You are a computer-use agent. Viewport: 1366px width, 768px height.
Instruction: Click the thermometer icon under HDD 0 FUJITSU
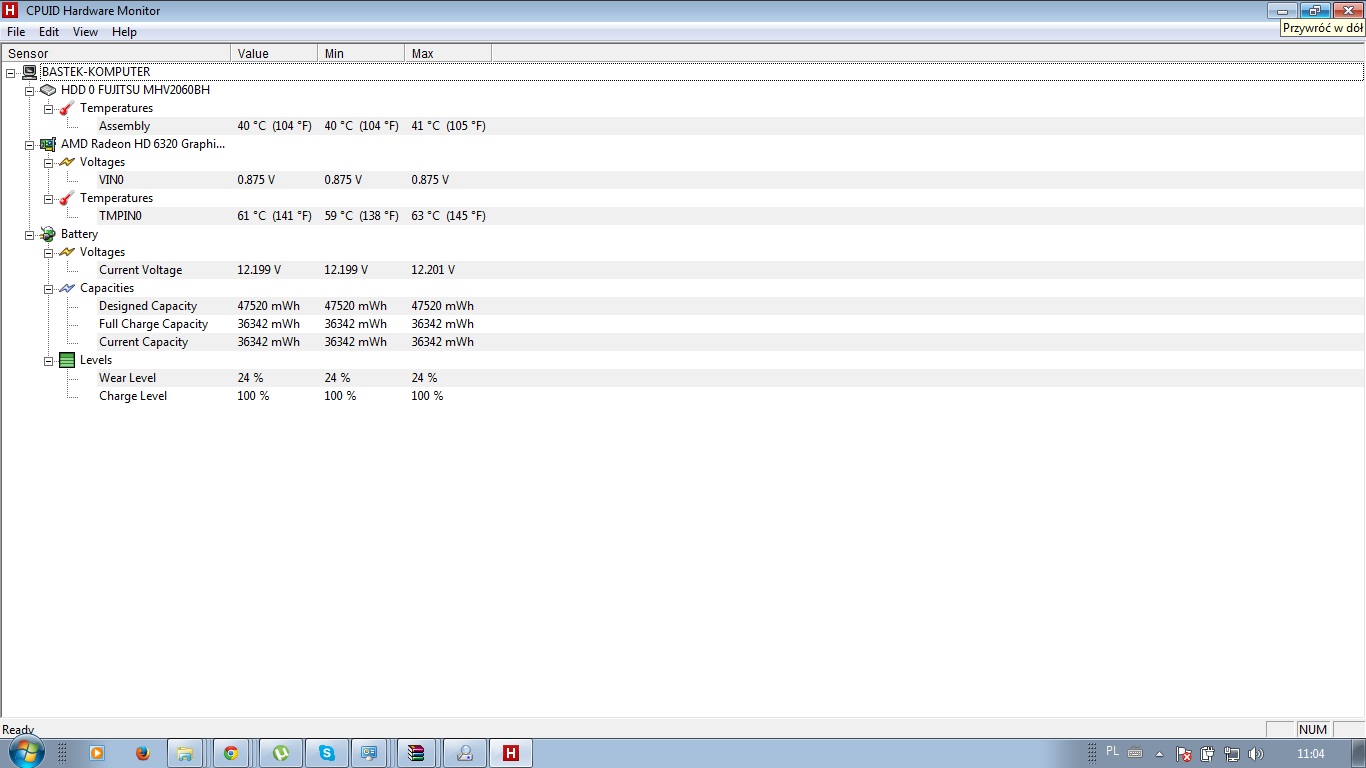click(x=67, y=108)
